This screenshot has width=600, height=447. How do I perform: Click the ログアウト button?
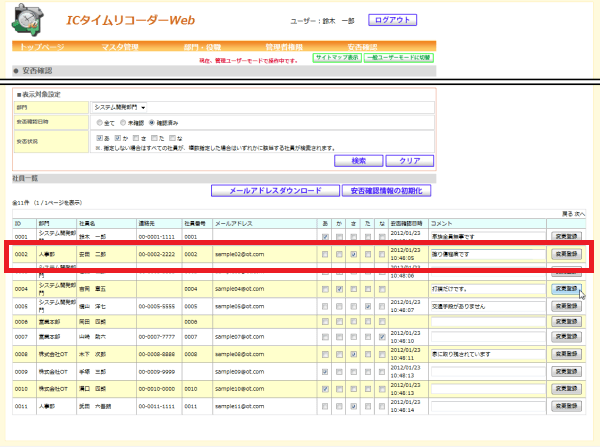(x=392, y=20)
